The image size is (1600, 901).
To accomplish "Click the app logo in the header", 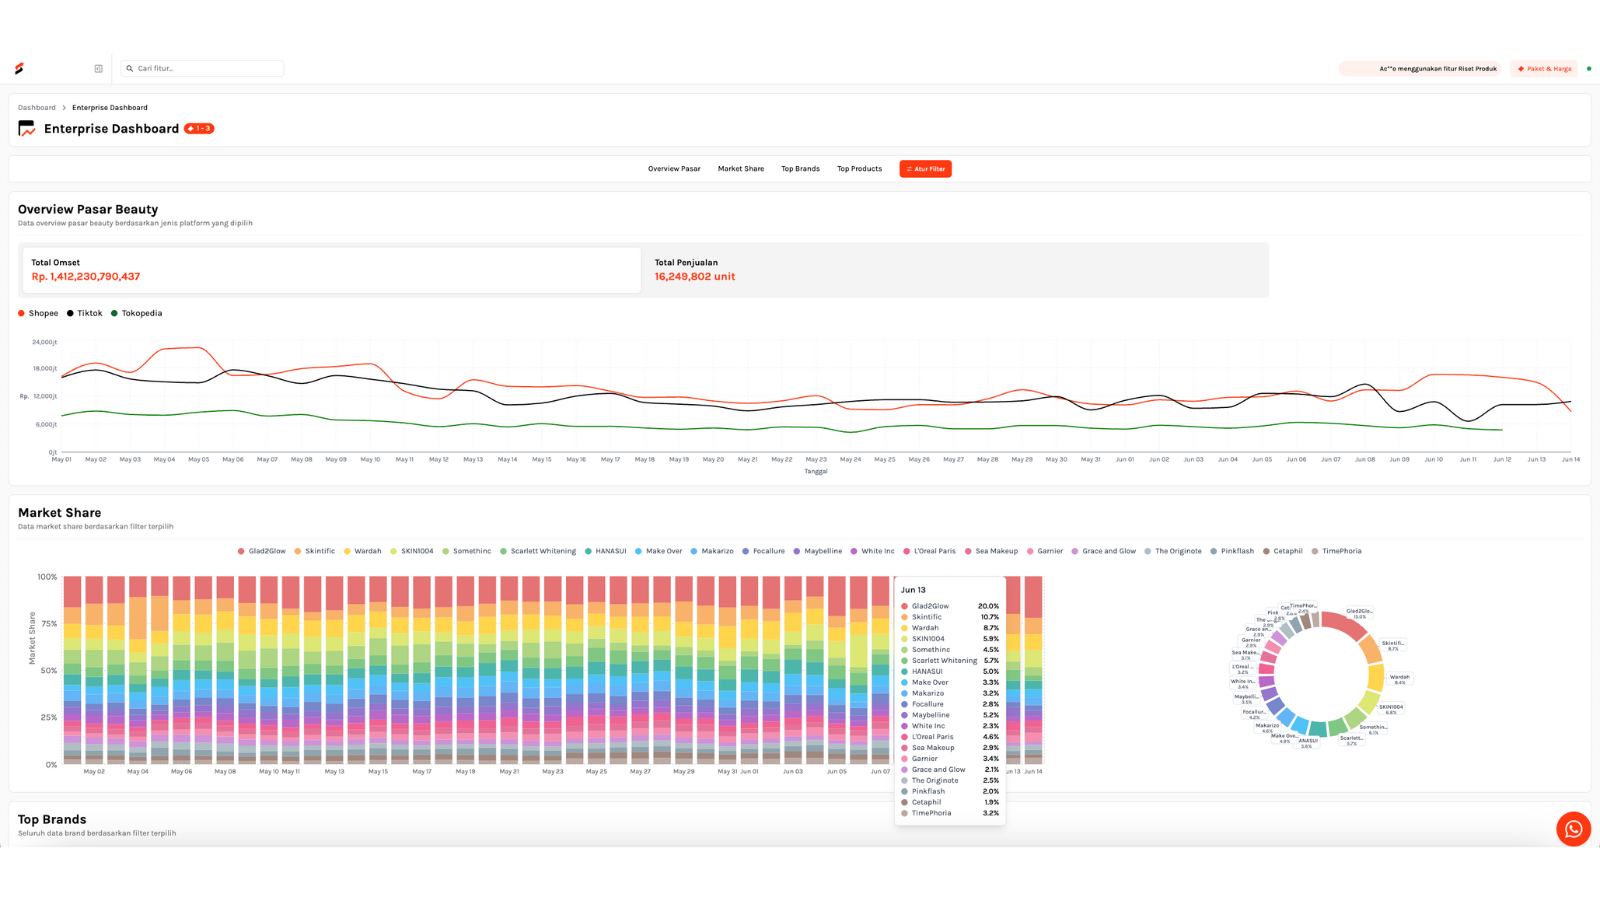I will point(19,69).
